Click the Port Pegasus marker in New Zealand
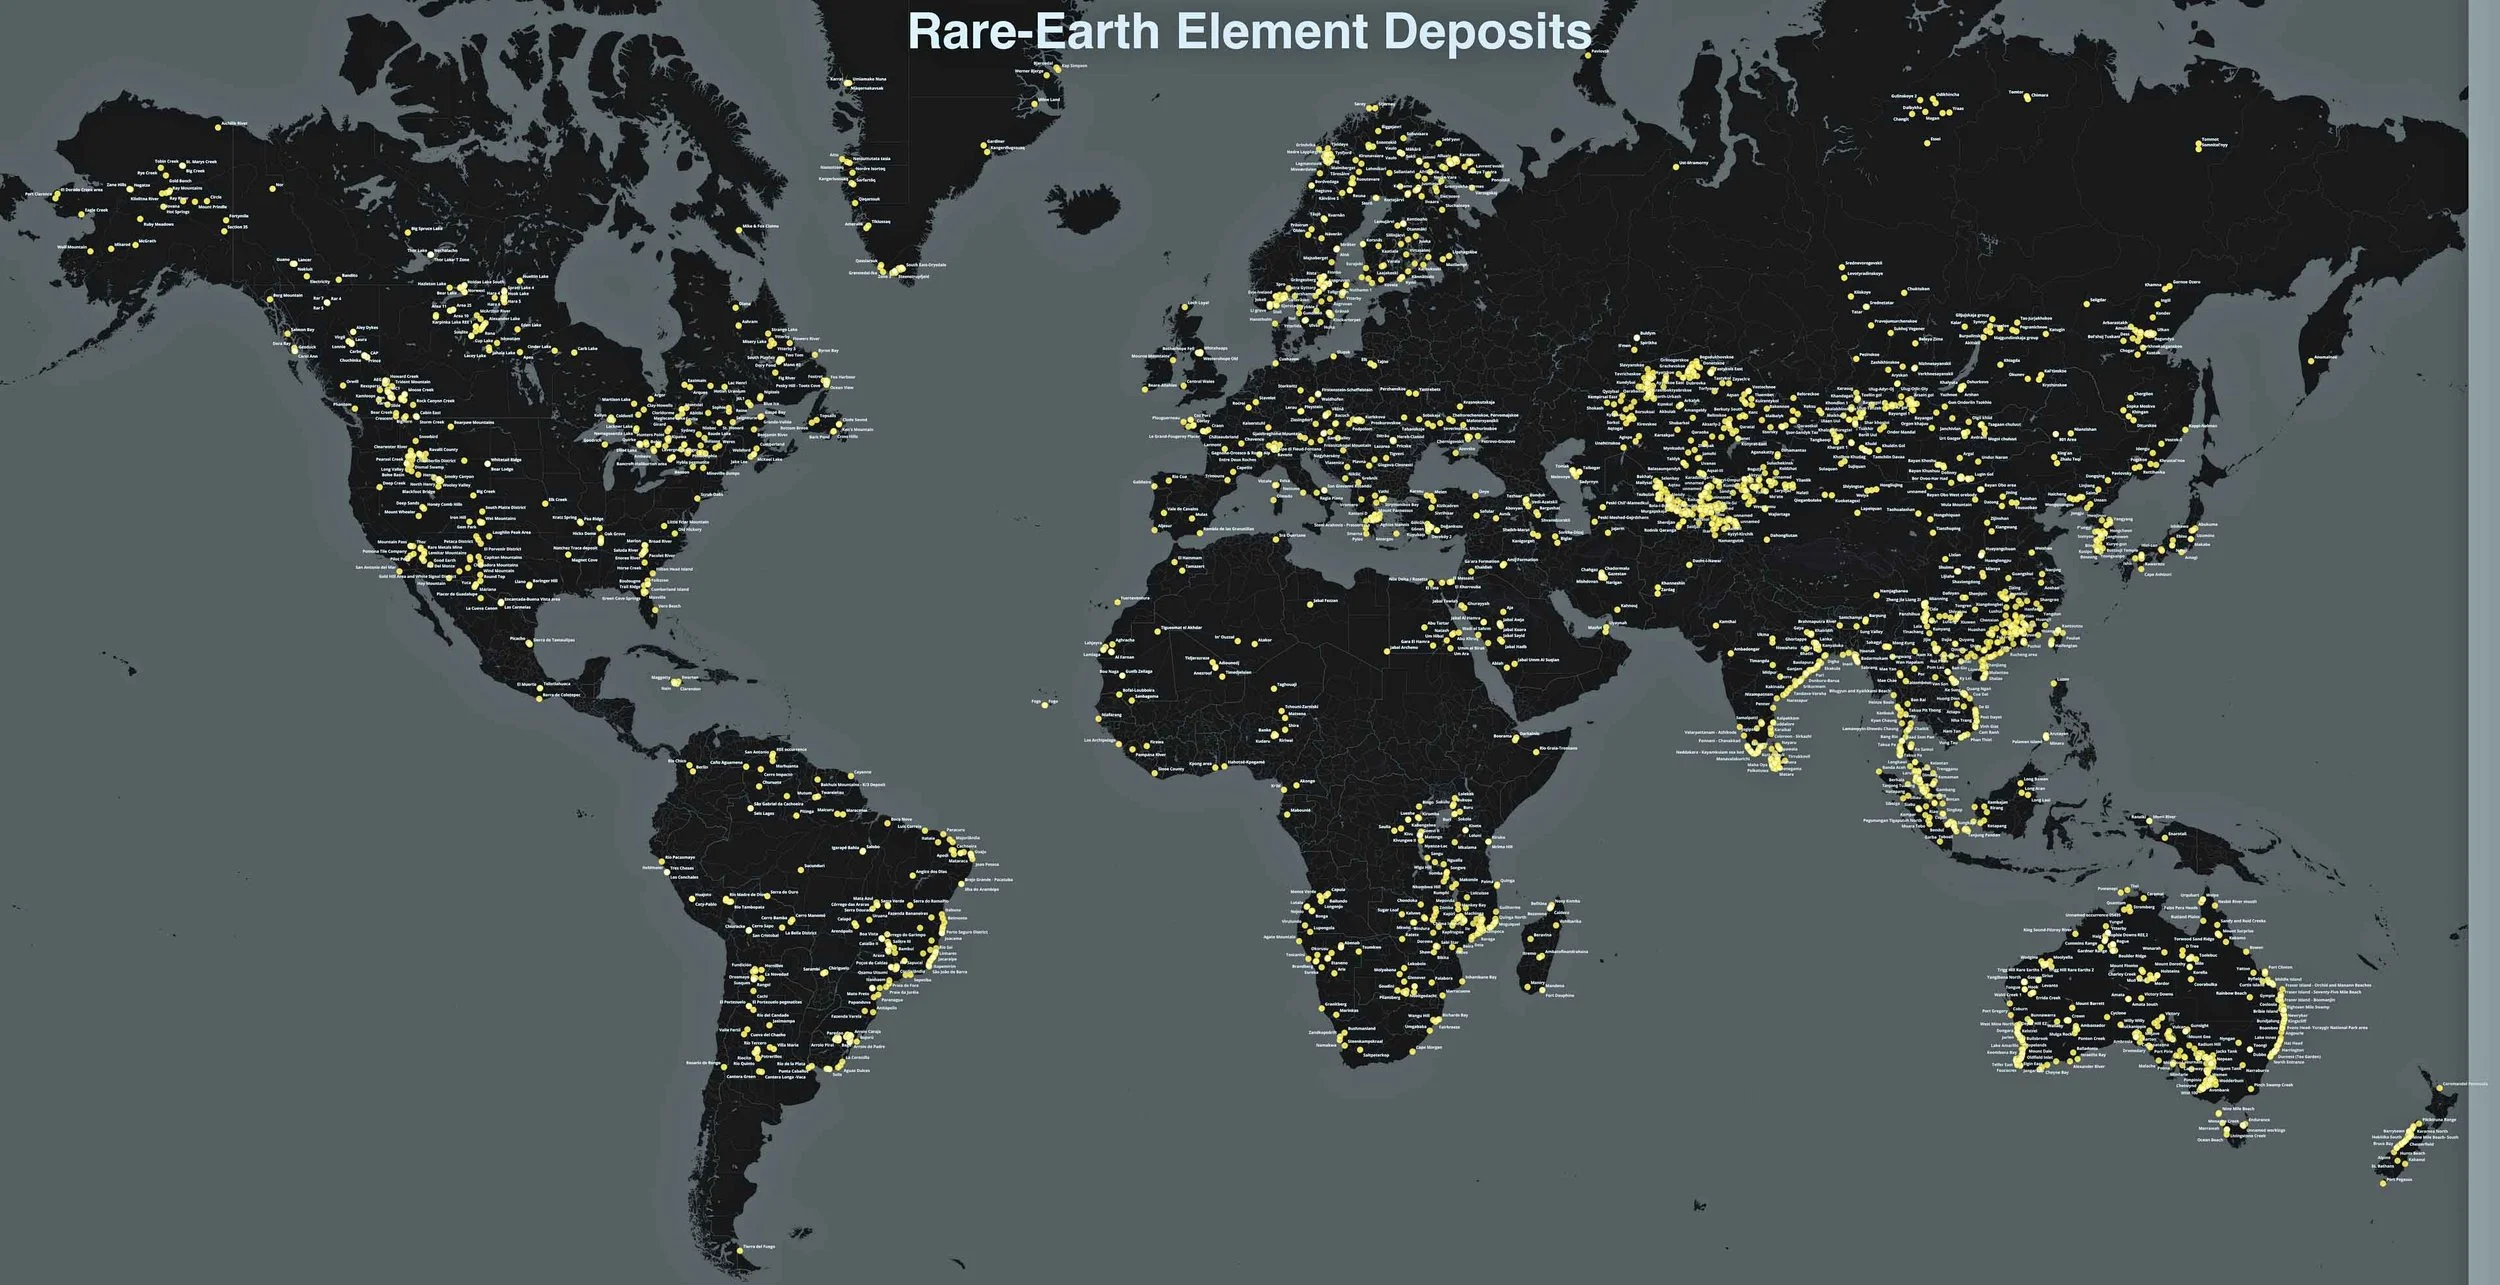The height and width of the screenshot is (1285, 2500). [2383, 1184]
